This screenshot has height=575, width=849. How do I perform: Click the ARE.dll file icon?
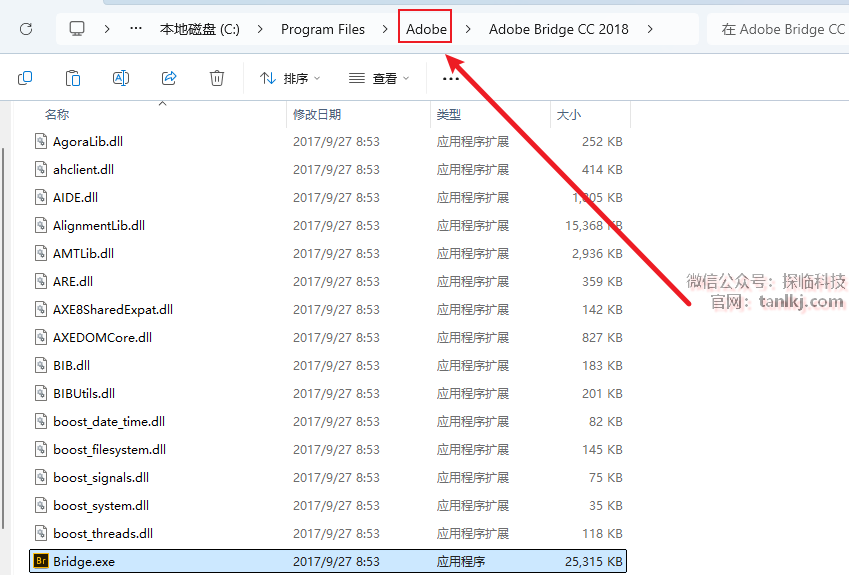(x=41, y=282)
